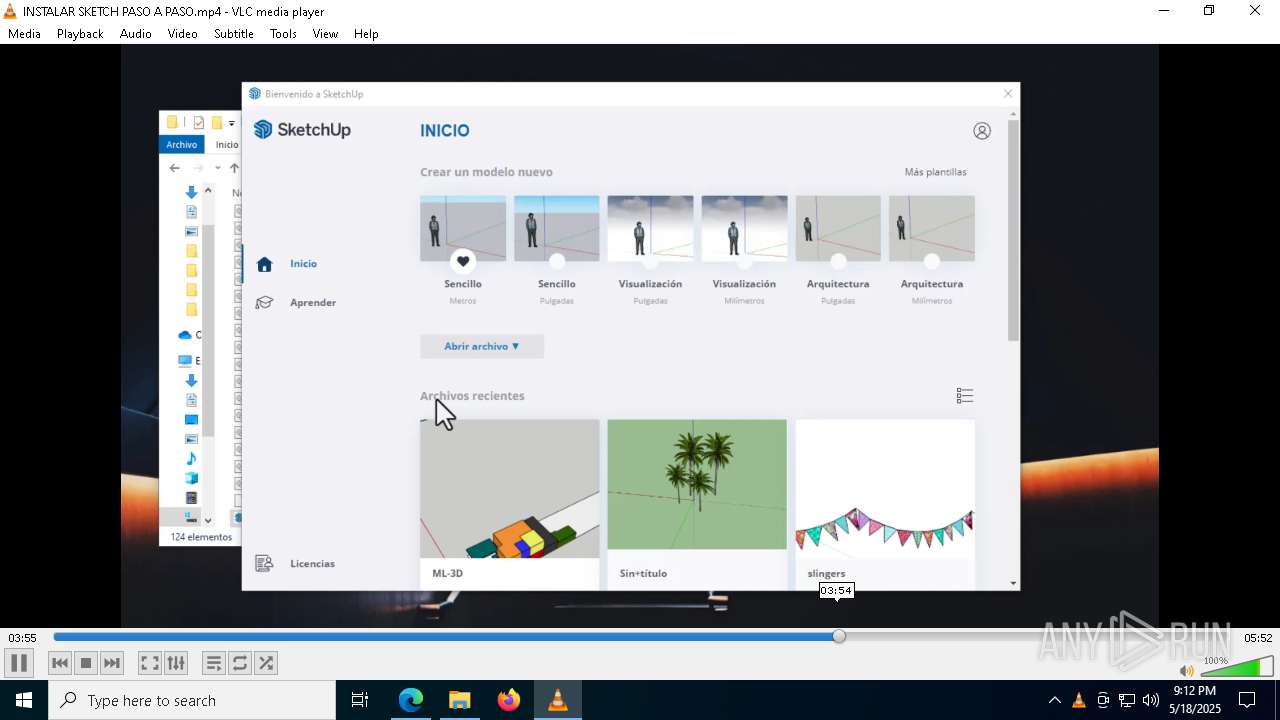Viewport: 1280px width, 720px height.
Task: Choose Sencillo Pulgadas template thumbnail
Action: point(557,228)
